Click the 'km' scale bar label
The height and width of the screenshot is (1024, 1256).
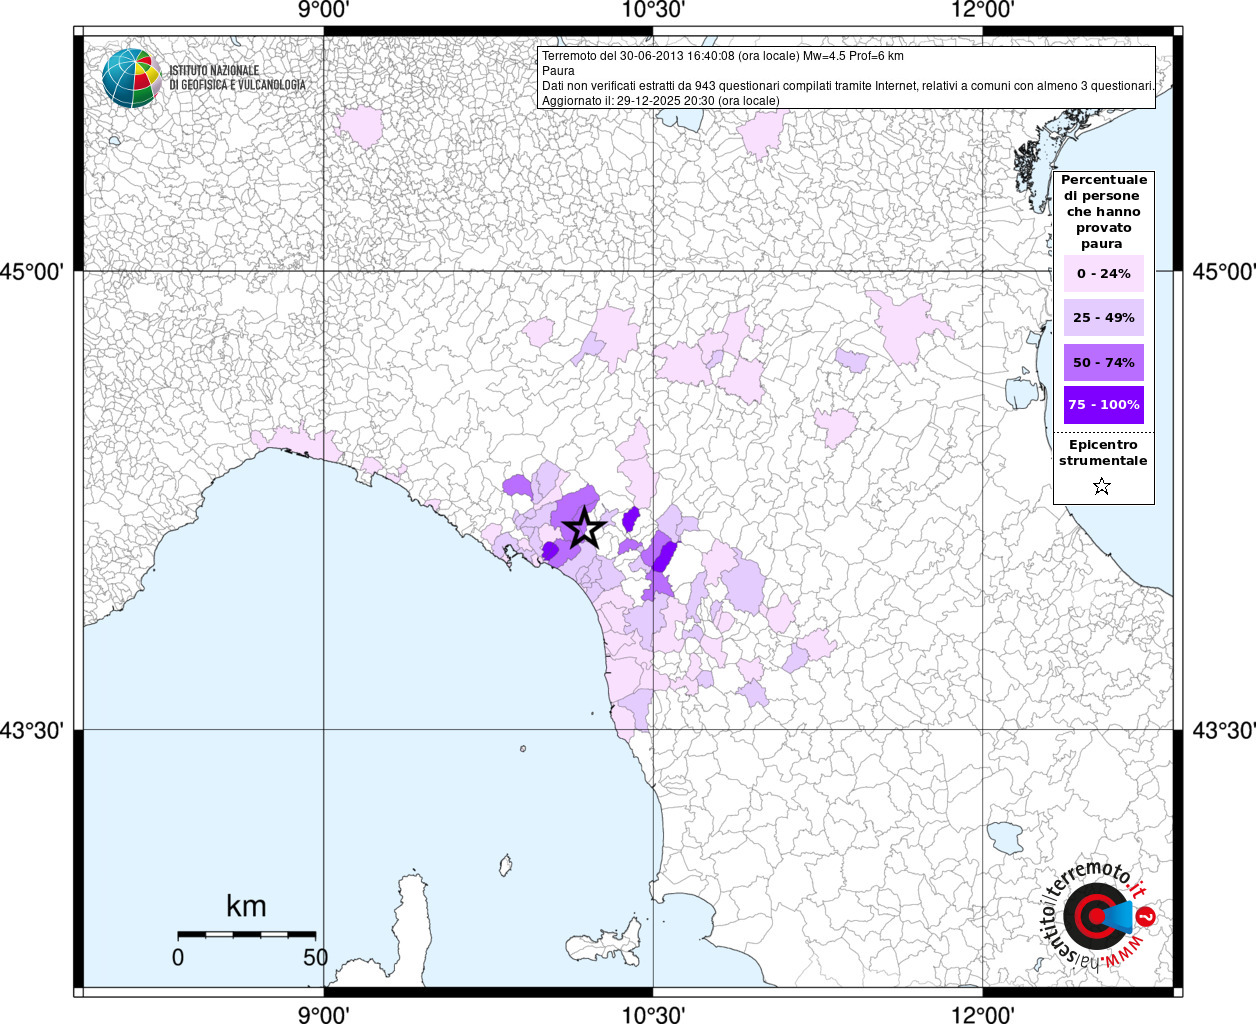(246, 906)
